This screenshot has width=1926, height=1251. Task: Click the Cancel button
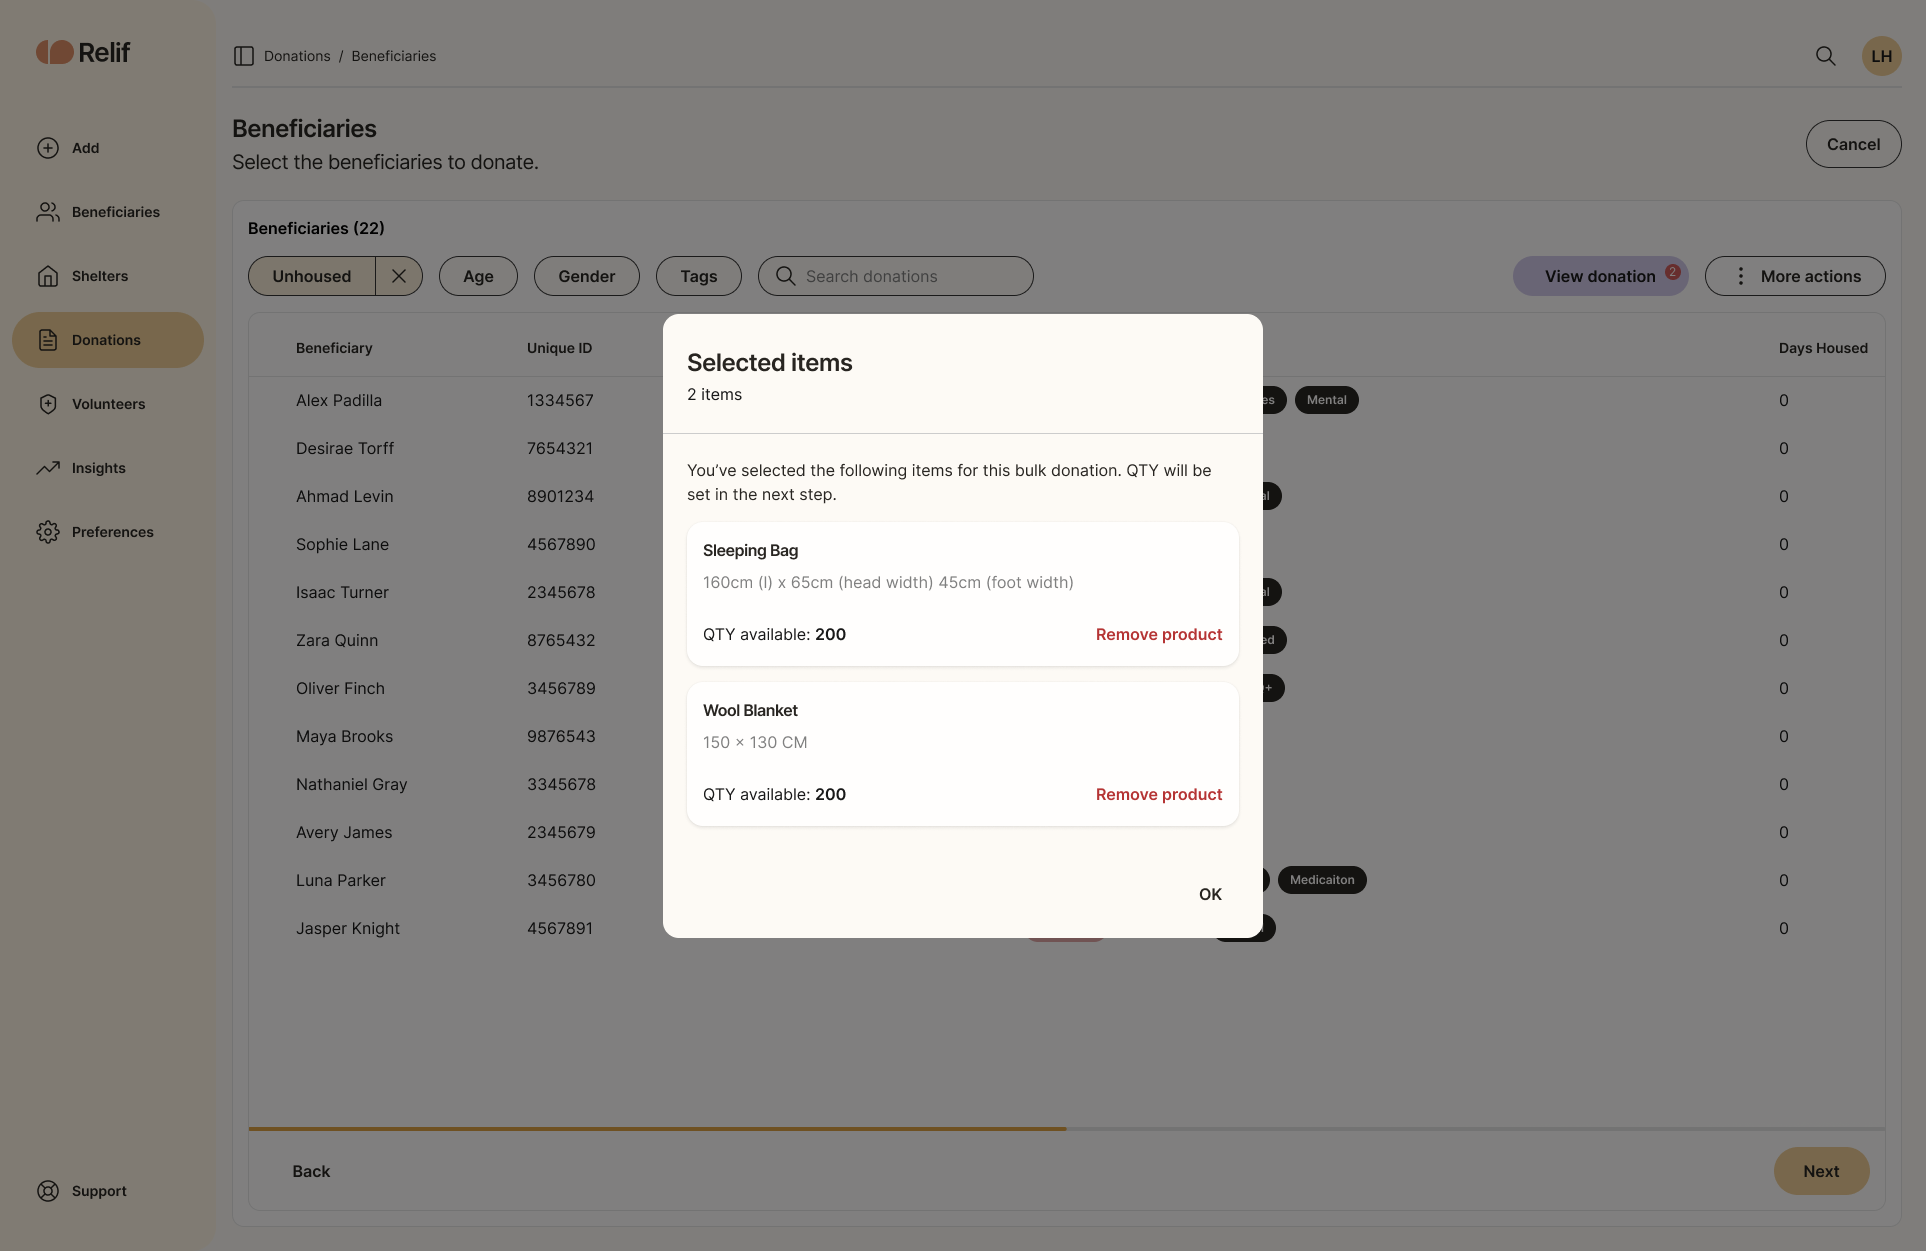pyautogui.click(x=1853, y=144)
